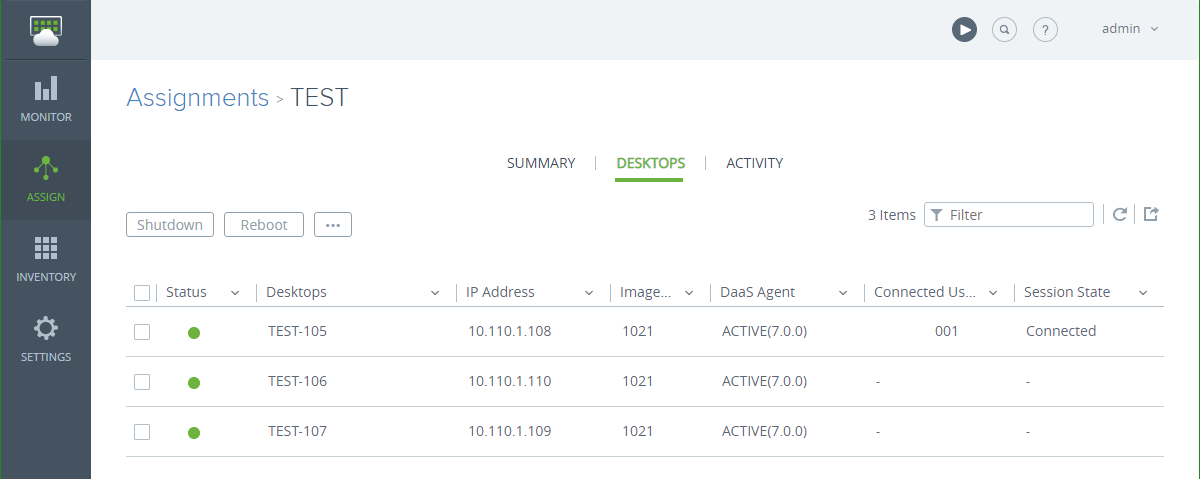This screenshot has height=479, width=1200.
Task: Switch to the Summary tab
Action: [541, 163]
